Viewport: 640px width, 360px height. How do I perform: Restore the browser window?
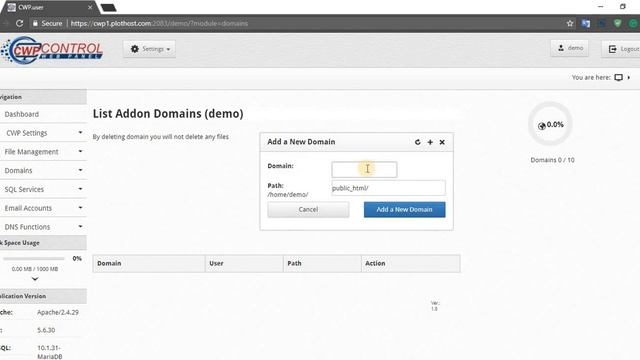(622, 7)
